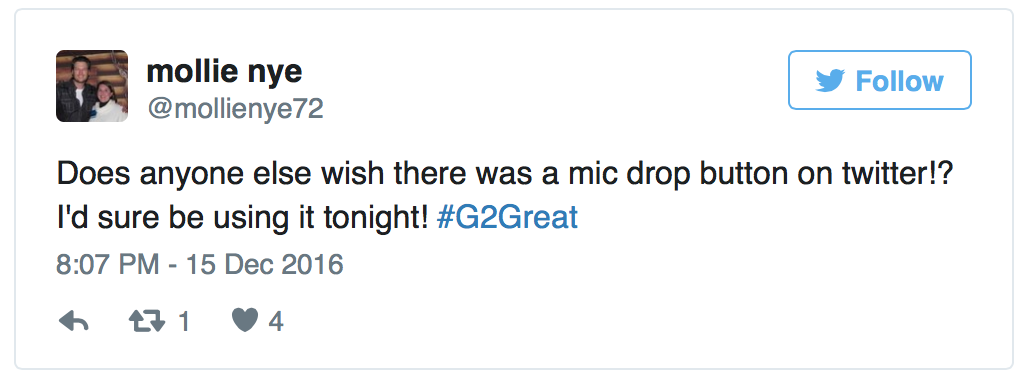Click the tweet line mentioning mic drop button
This screenshot has width=1028, height=380.
click(x=504, y=174)
